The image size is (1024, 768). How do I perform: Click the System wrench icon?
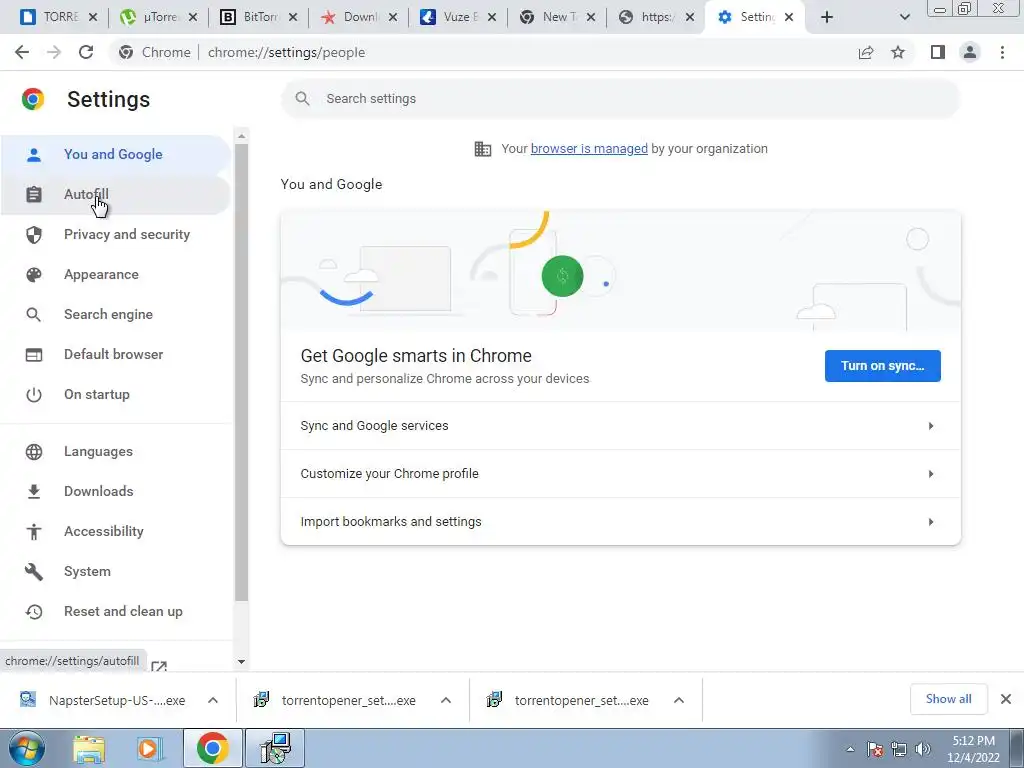pos(33,571)
